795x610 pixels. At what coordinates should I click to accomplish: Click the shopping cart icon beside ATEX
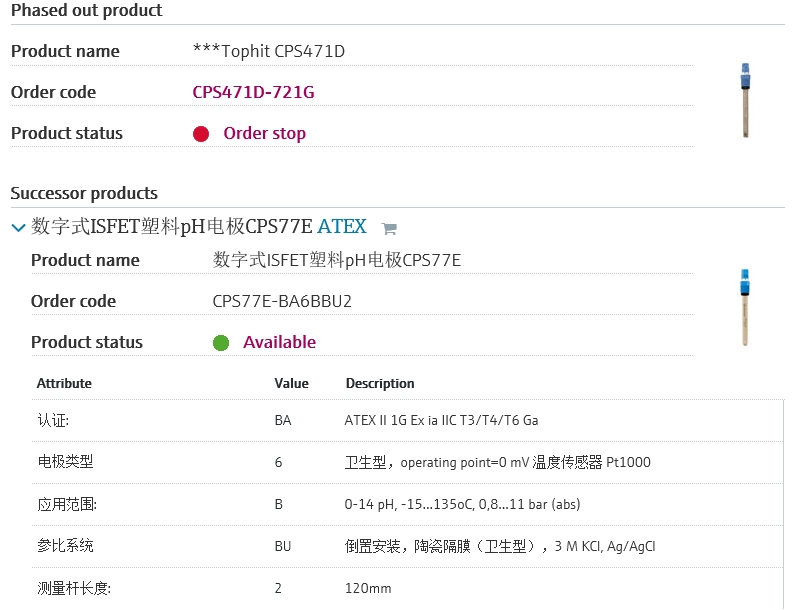(390, 228)
